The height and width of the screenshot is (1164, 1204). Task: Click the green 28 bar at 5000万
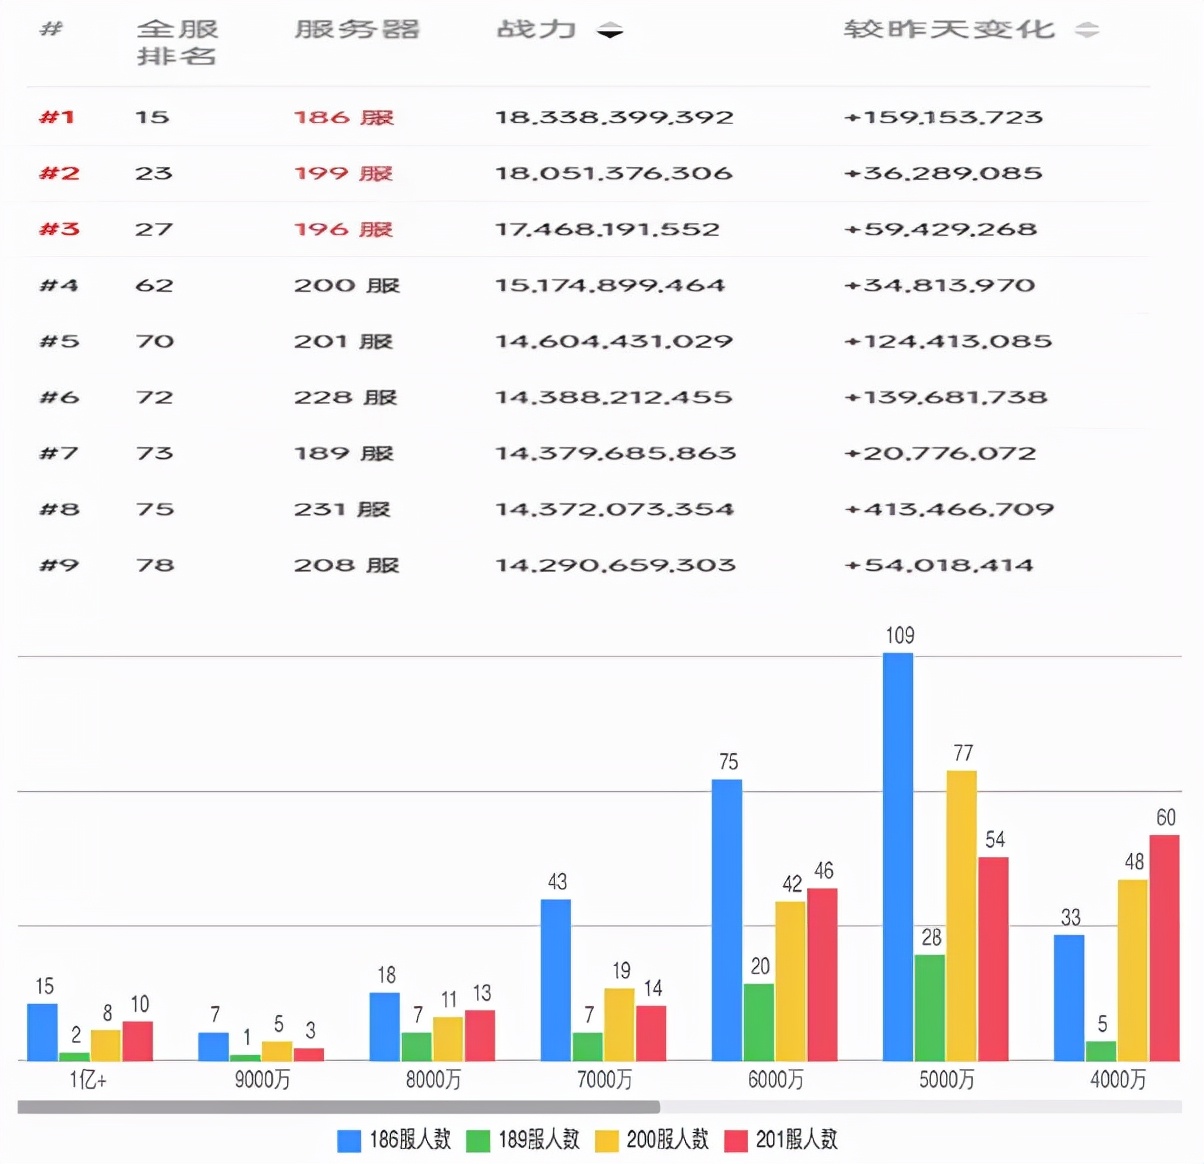click(x=930, y=1008)
